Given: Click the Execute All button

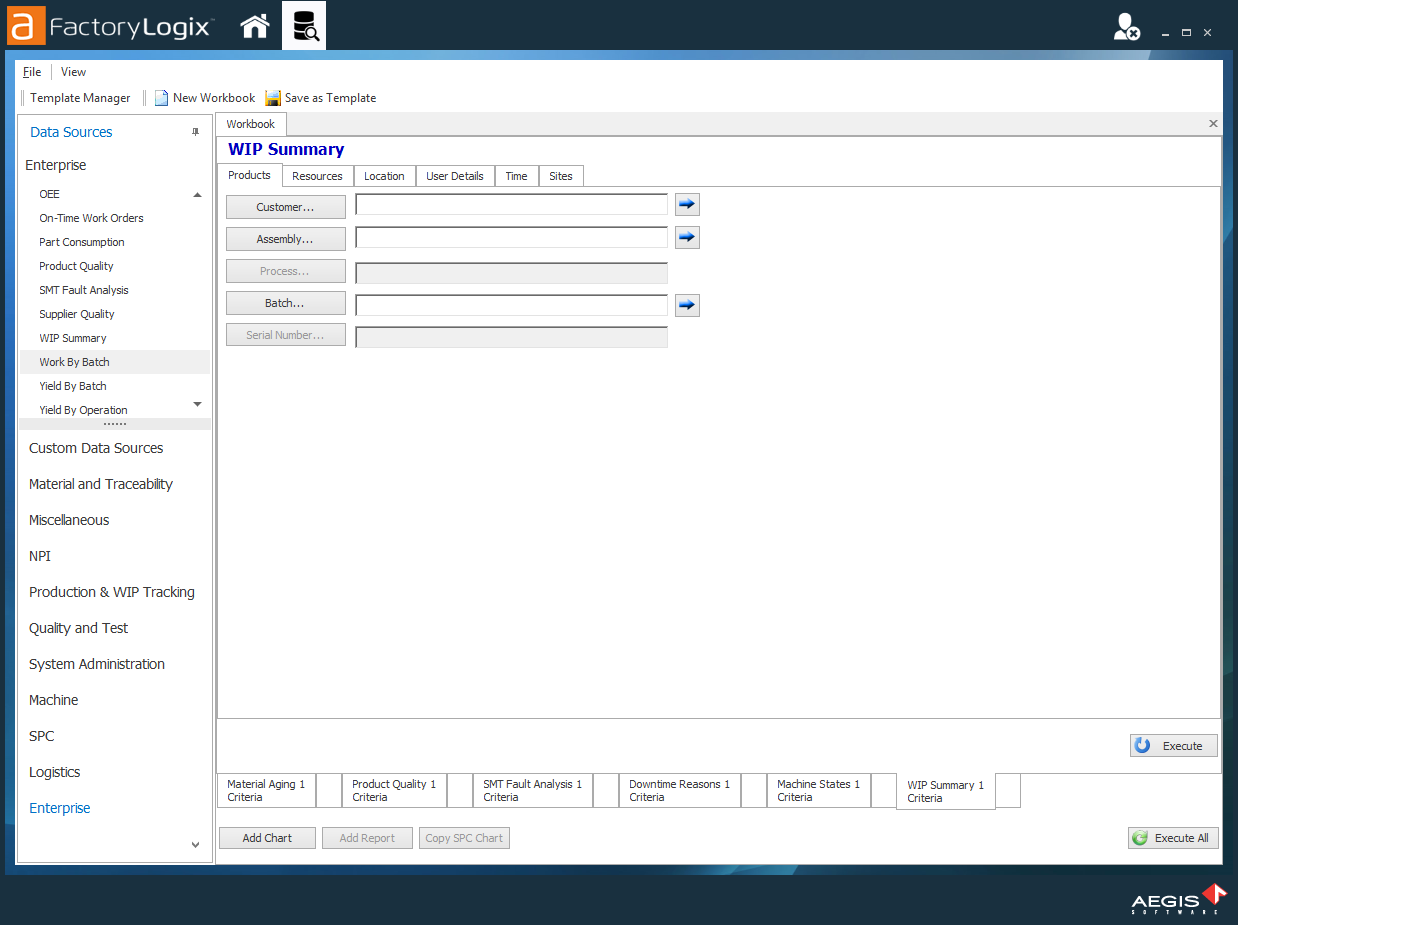Looking at the screenshot, I should (1172, 837).
